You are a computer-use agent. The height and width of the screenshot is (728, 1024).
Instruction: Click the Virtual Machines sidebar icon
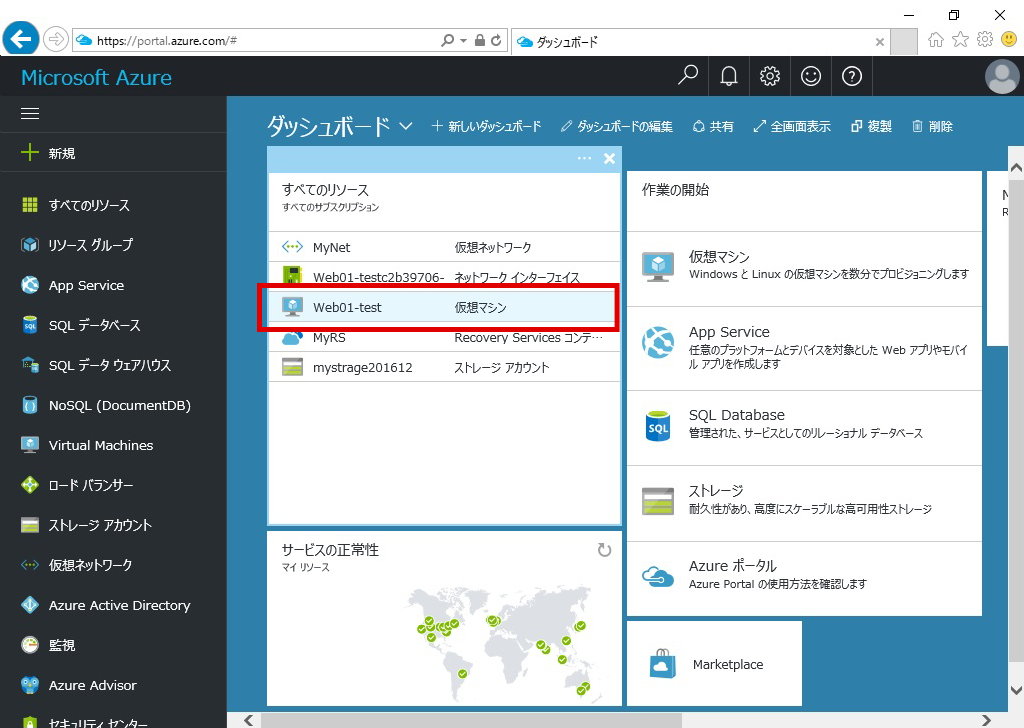30,445
